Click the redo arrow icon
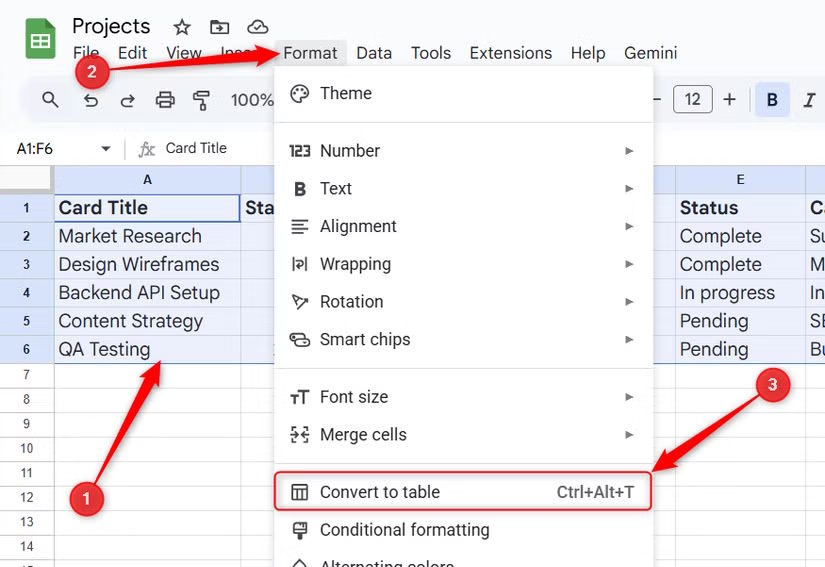Viewport: 825px width, 567px height. click(x=128, y=100)
